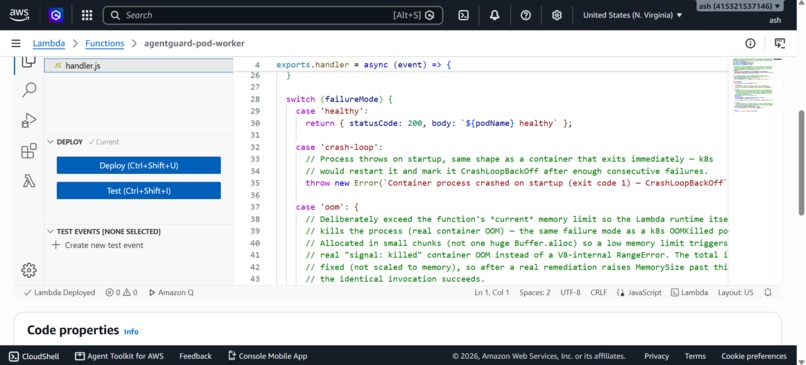806x365 pixels.
Task: Open CloudShell in the footer
Action: tap(34, 356)
